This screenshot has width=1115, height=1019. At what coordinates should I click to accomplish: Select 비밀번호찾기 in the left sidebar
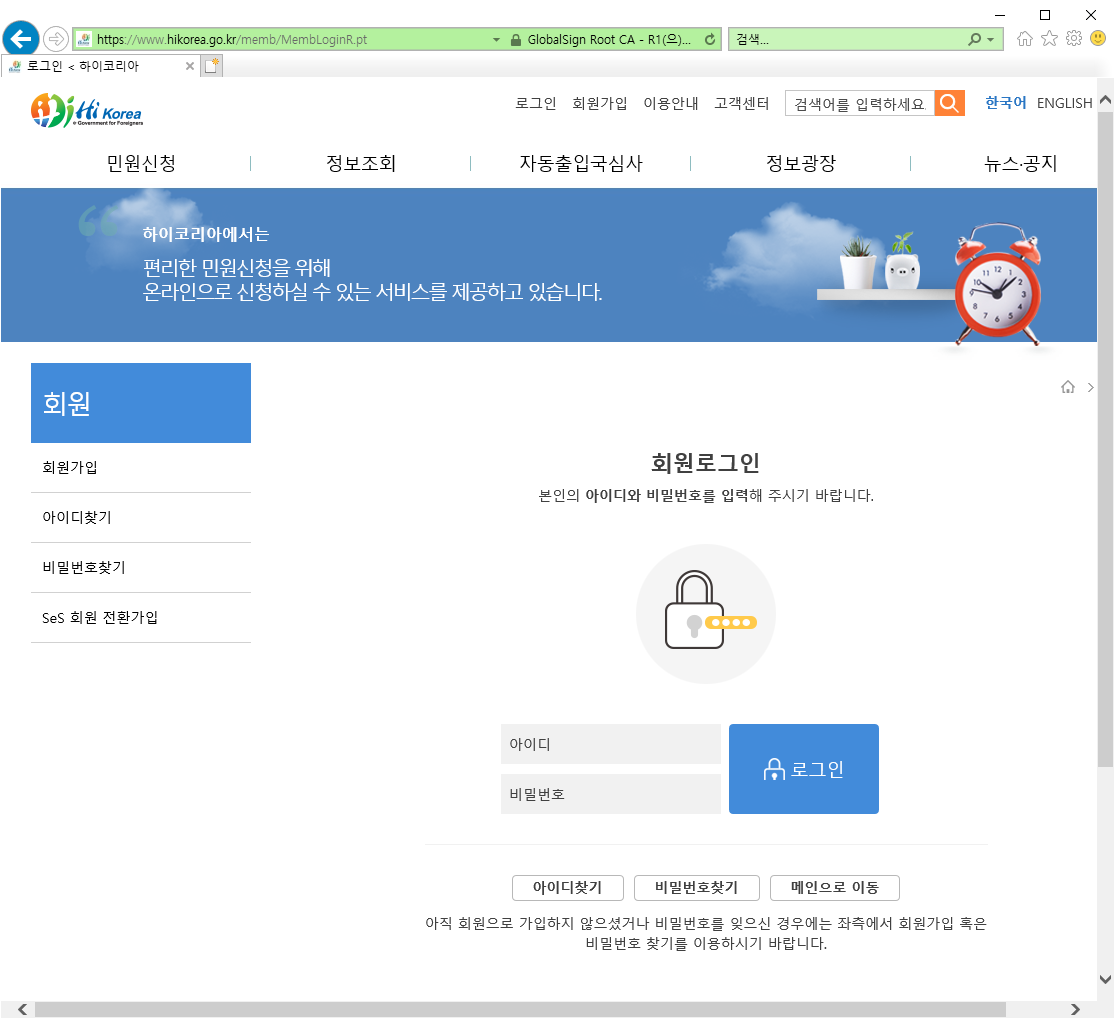(141, 567)
